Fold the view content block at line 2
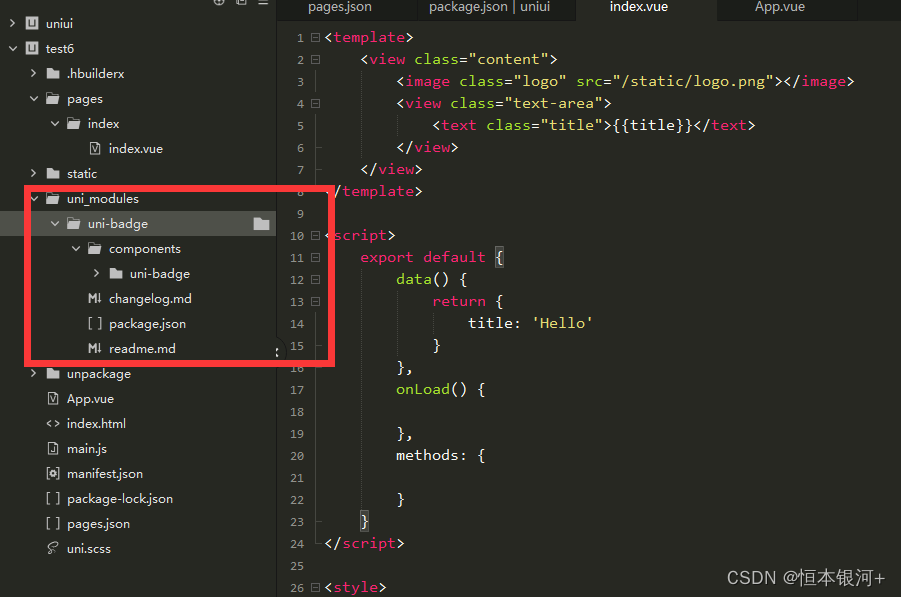901x597 pixels. pyautogui.click(x=315, y=59)
